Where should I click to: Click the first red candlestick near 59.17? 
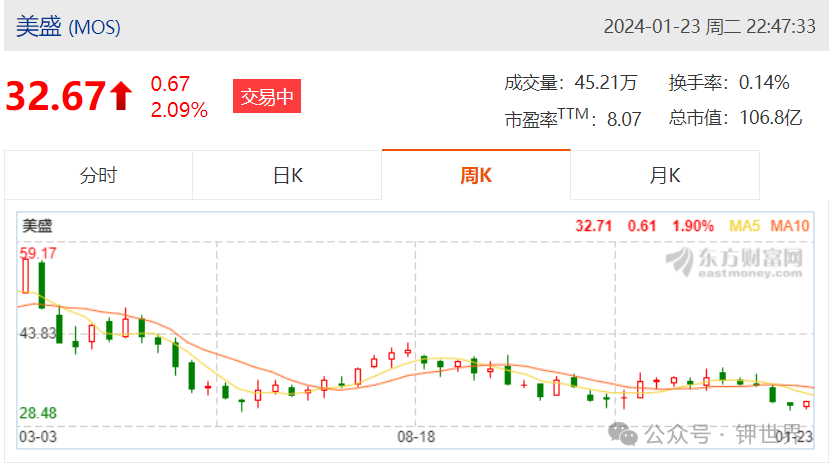[25, 276]
